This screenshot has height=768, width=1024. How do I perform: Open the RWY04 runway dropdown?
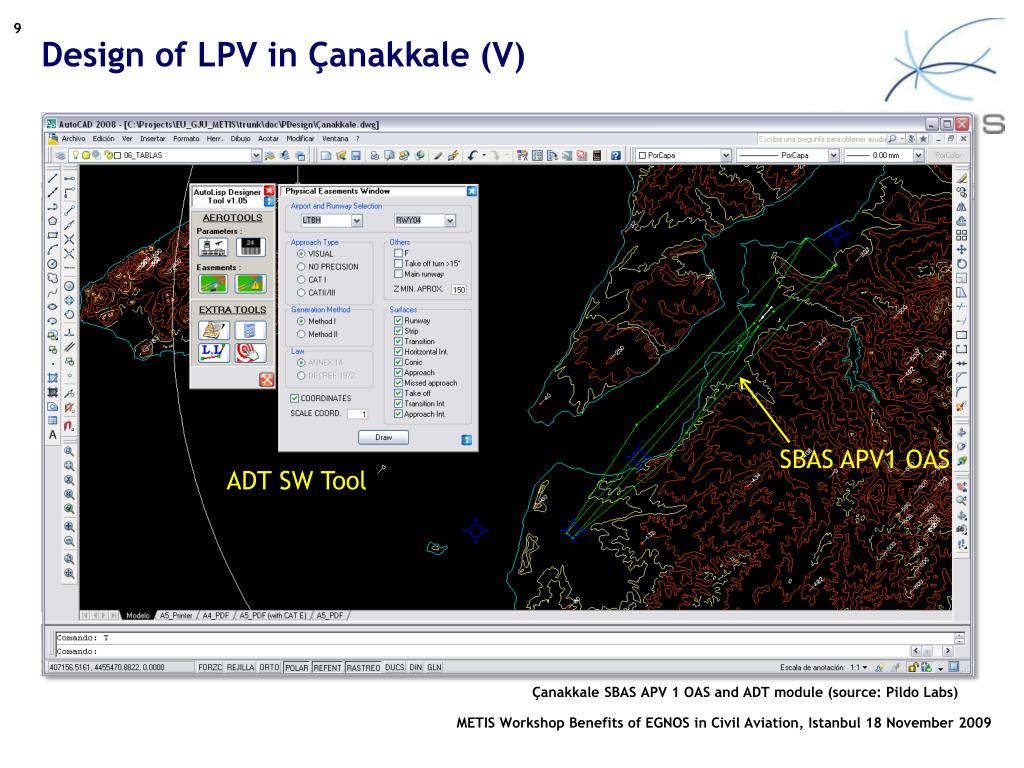450,221
